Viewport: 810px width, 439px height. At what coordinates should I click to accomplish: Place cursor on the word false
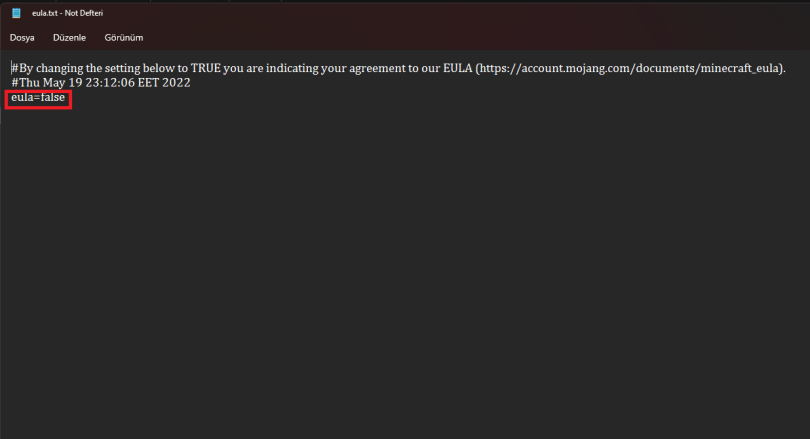52,98
